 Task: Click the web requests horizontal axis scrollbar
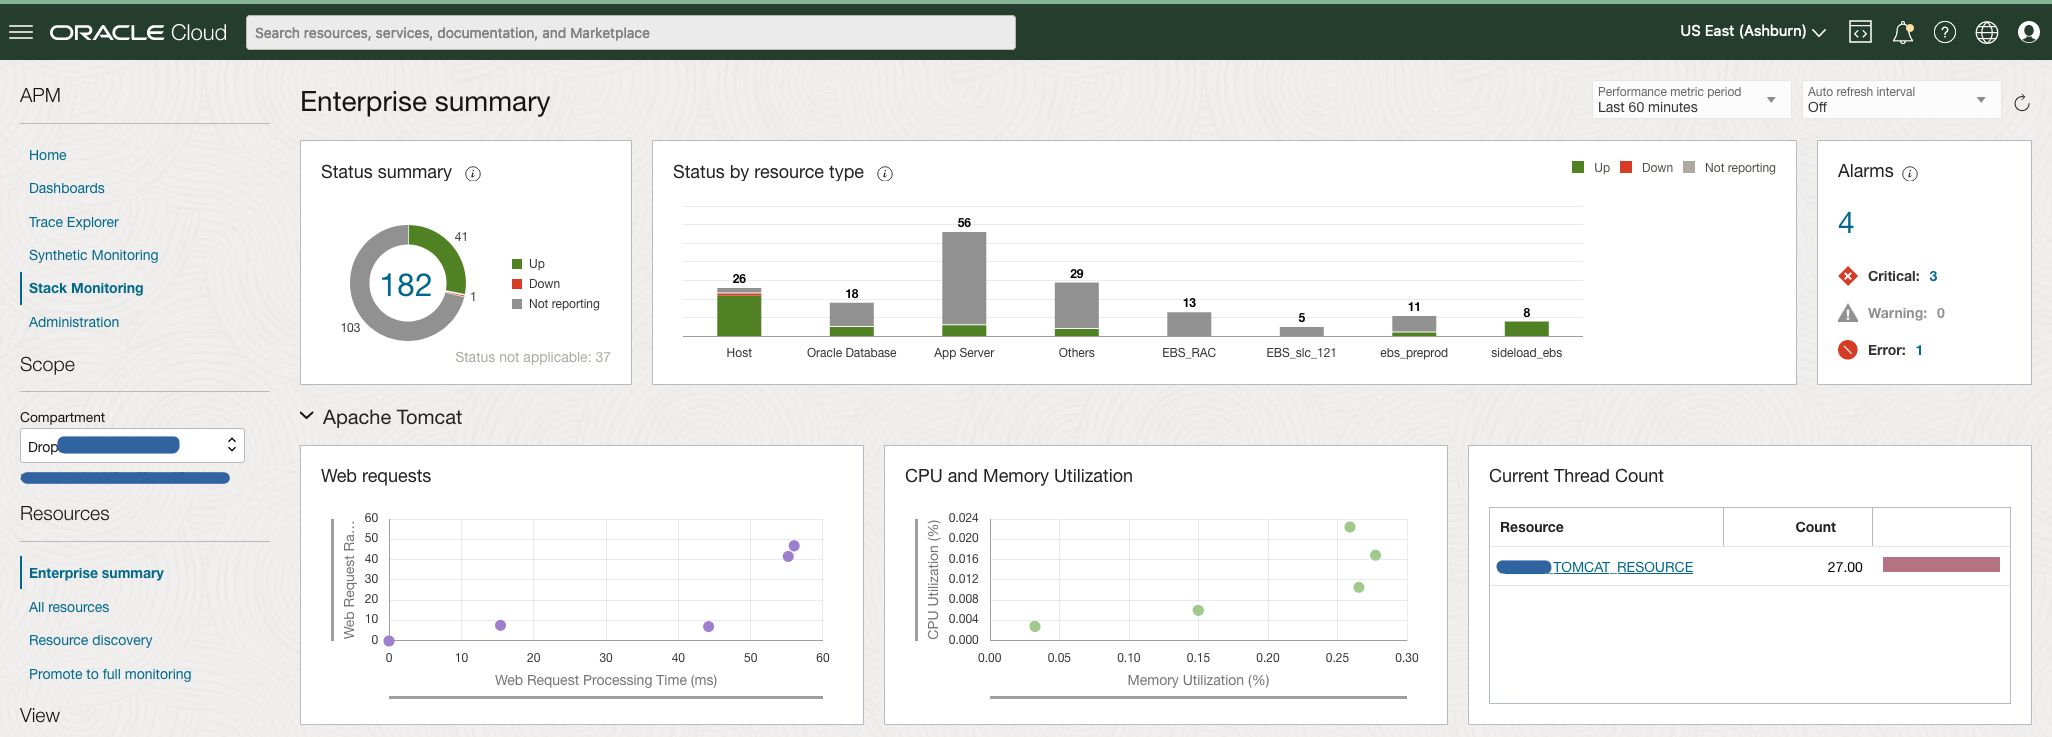tap(606, 697)
